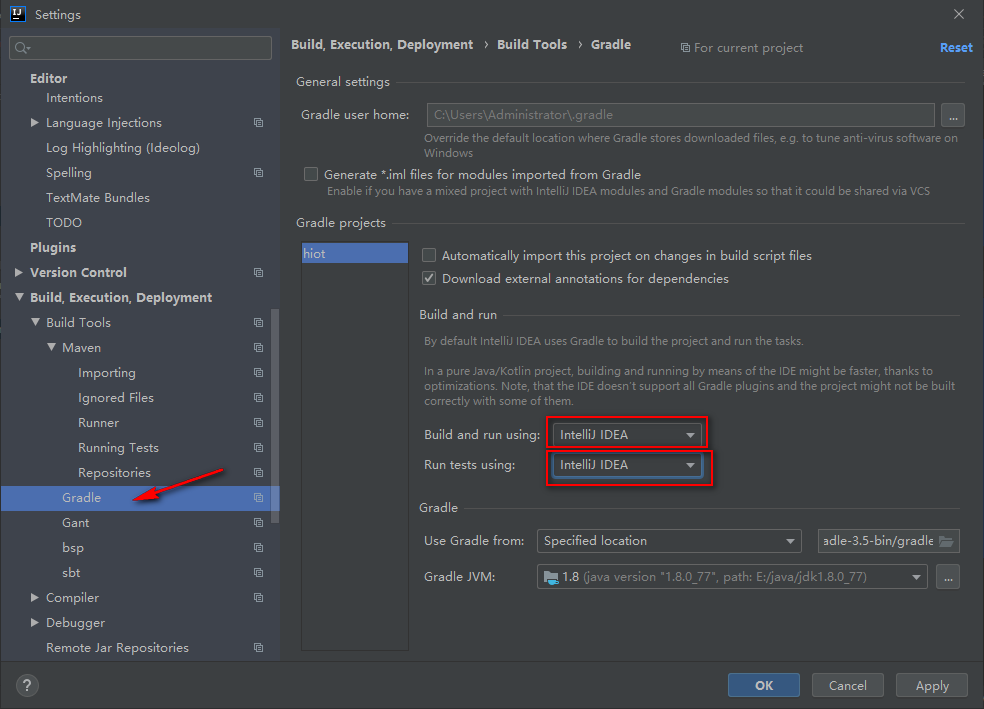
Task: Click the OK button
Action: click(764, 685)
